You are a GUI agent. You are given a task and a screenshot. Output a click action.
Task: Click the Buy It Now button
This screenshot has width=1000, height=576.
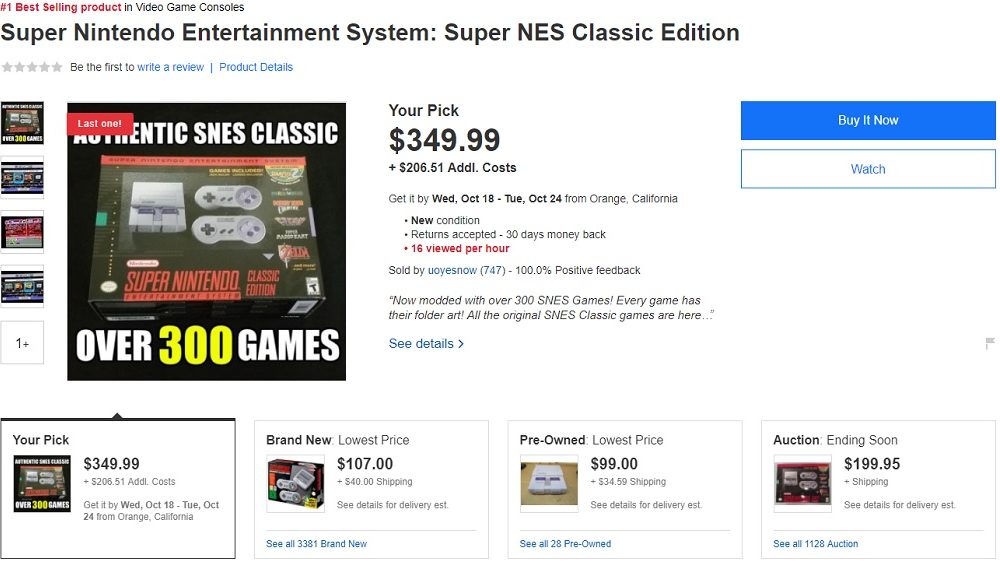tap(867, 121)
